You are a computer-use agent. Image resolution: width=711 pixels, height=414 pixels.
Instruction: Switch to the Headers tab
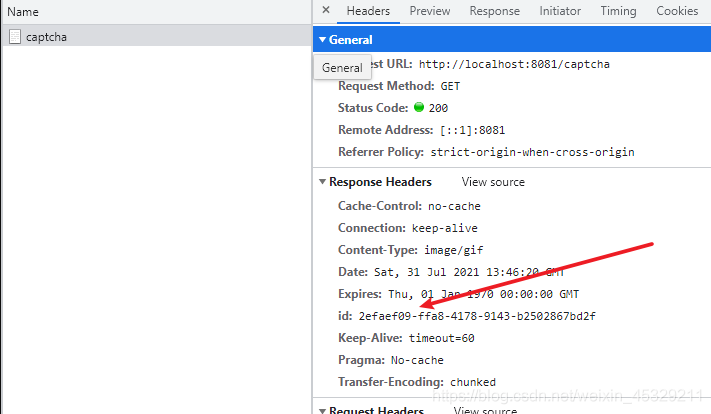pyautogui.click(x=368, y=11)
